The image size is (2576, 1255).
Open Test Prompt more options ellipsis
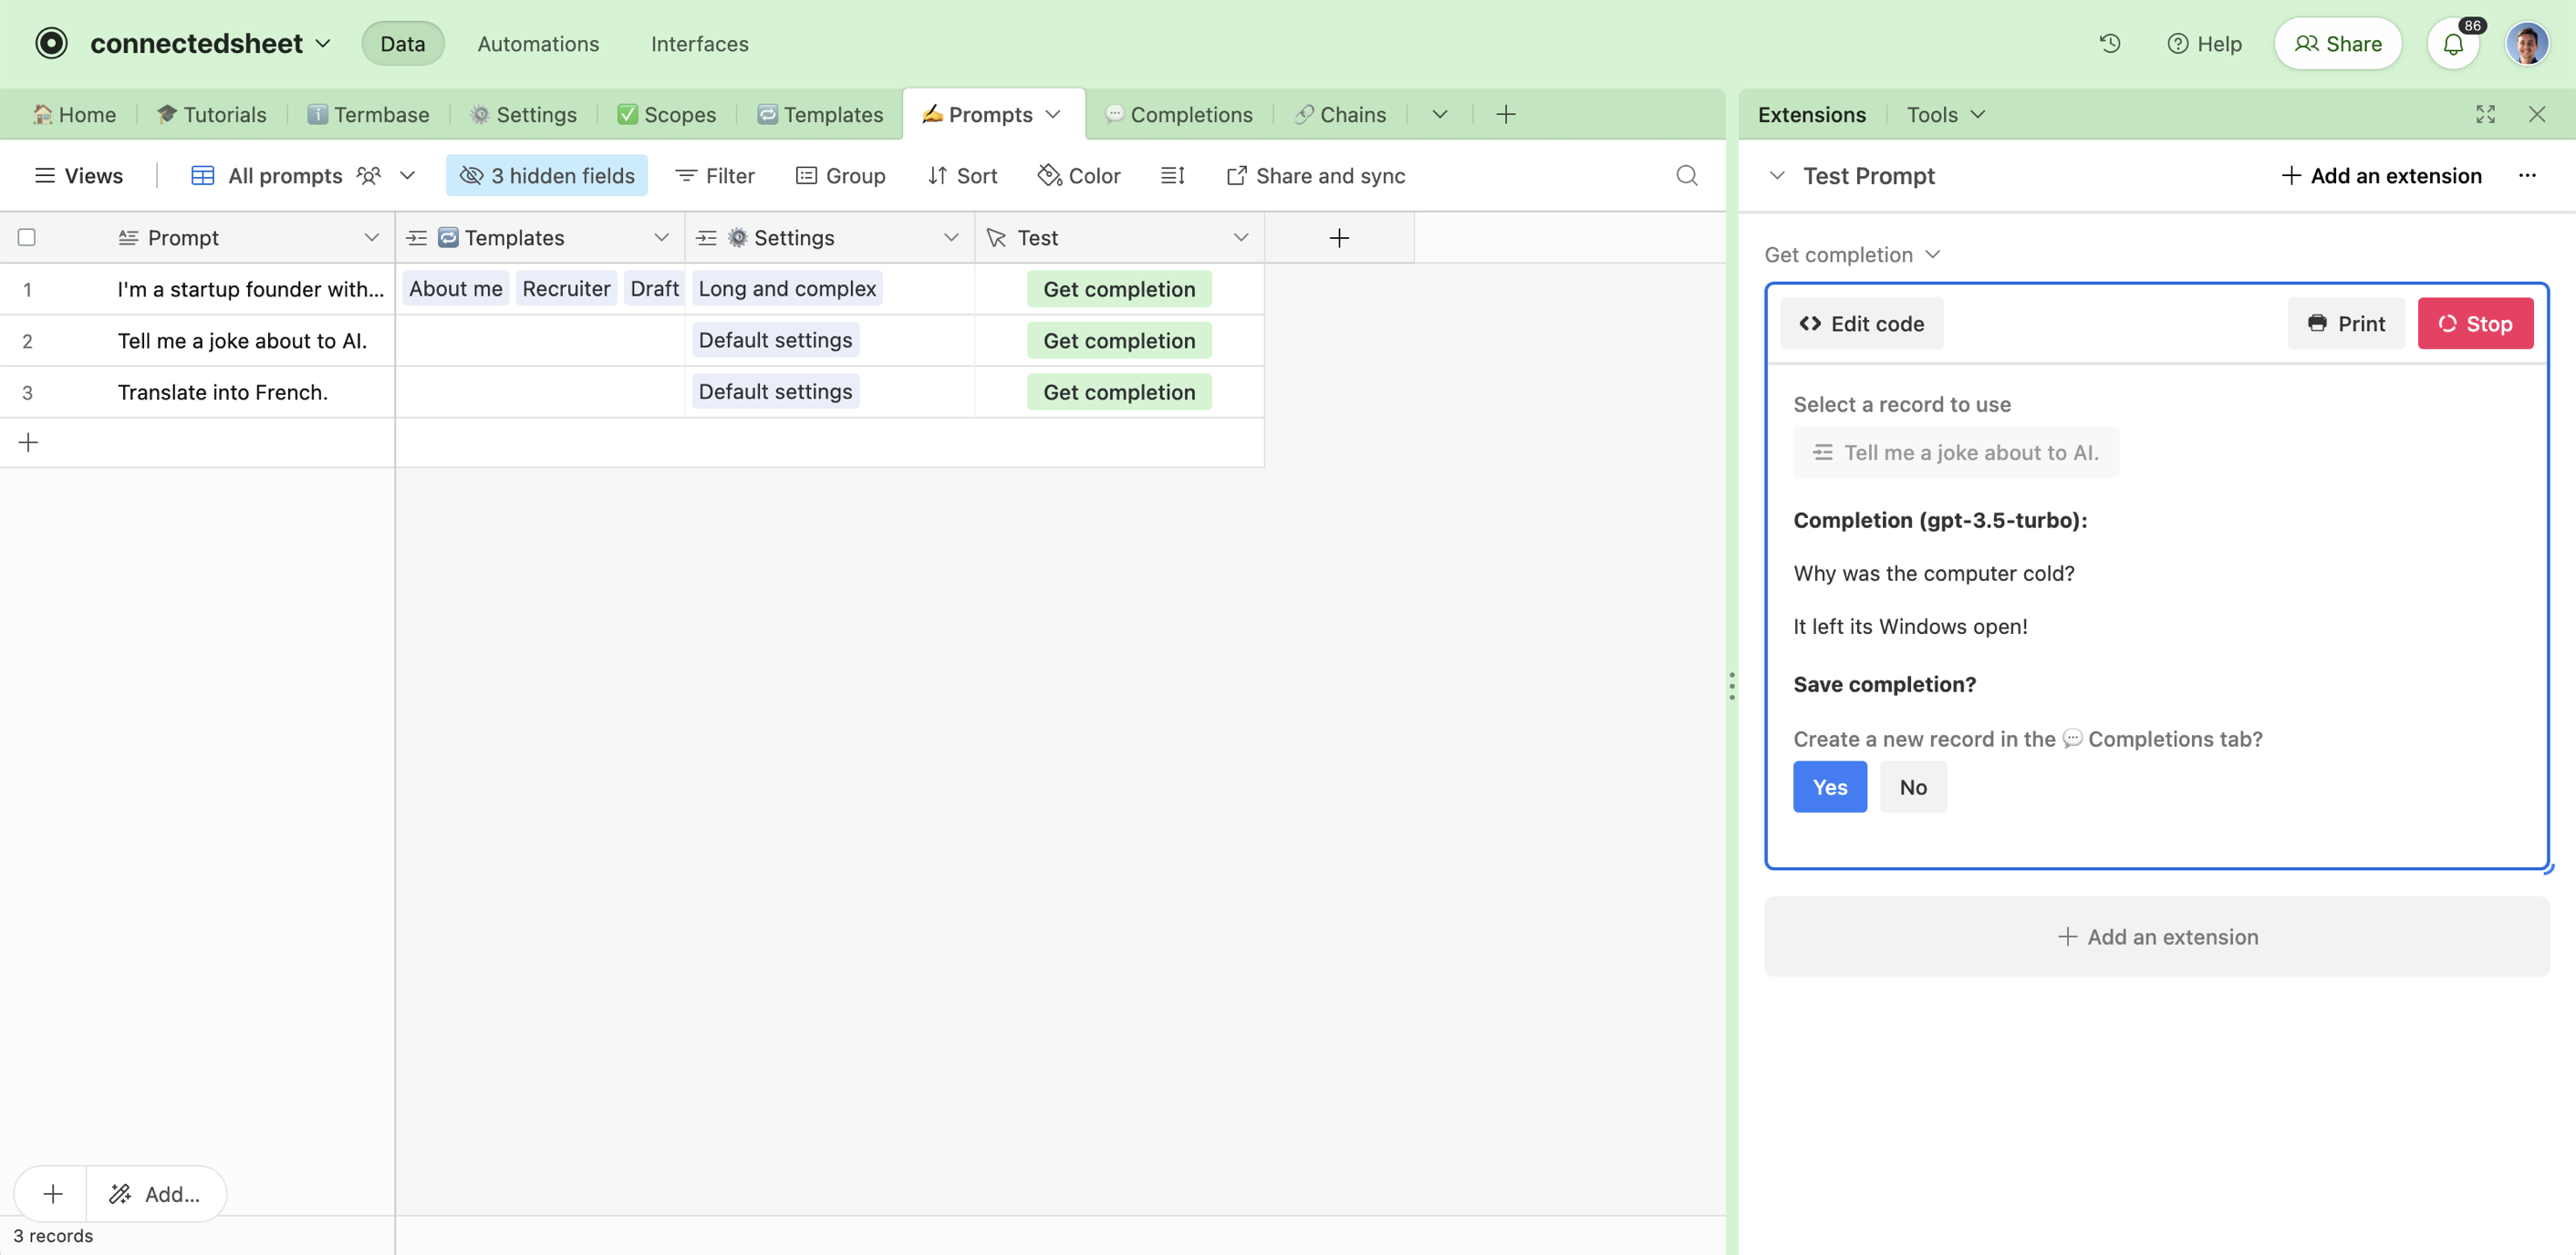click(x=2527, y=176)
